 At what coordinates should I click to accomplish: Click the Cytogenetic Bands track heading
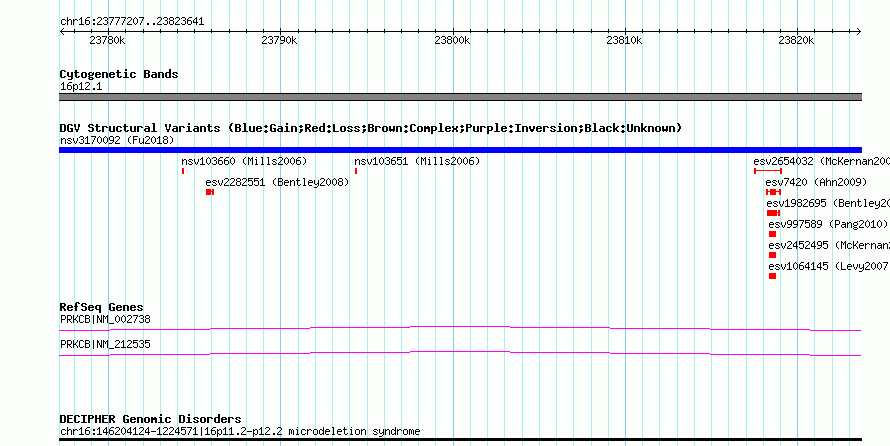click(119, 74)
